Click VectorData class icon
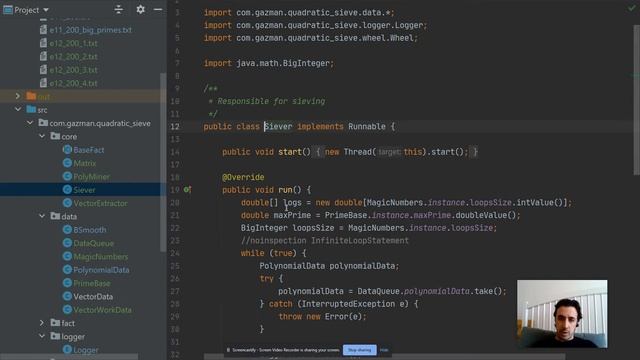640x360 pixels. tap(67, 296)
